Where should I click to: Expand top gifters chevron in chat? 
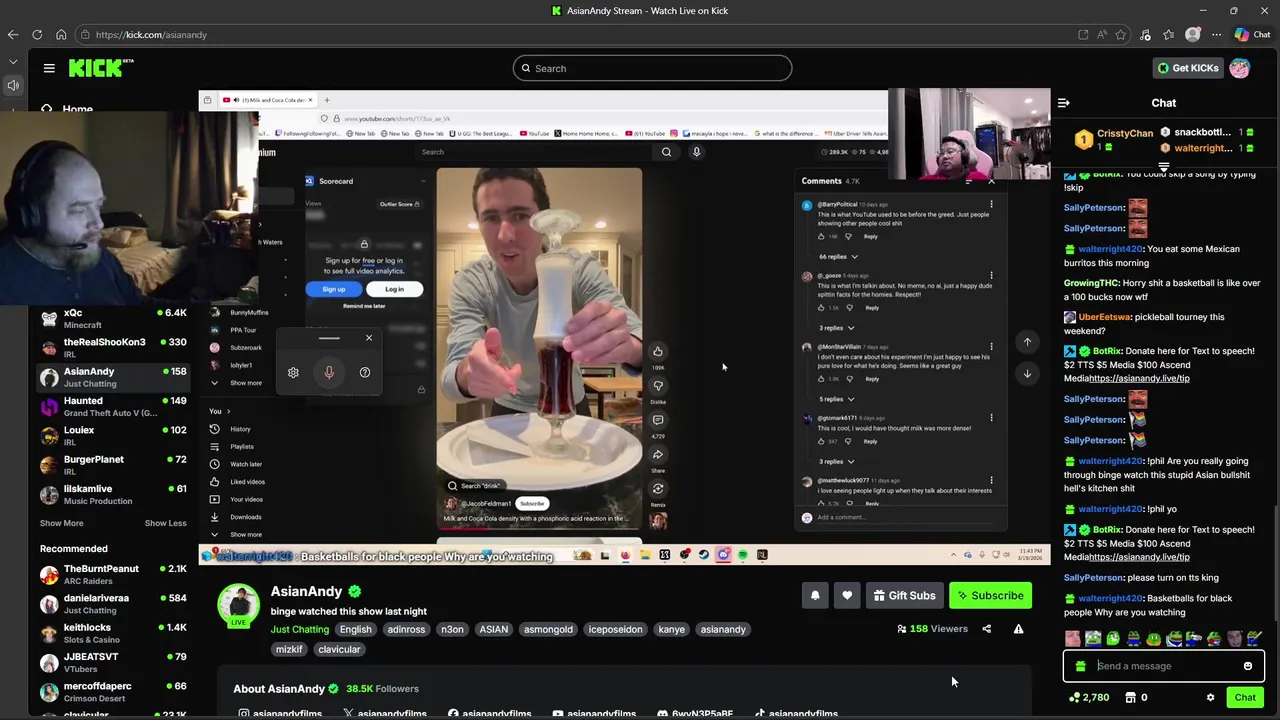[x=1163, y=167]
